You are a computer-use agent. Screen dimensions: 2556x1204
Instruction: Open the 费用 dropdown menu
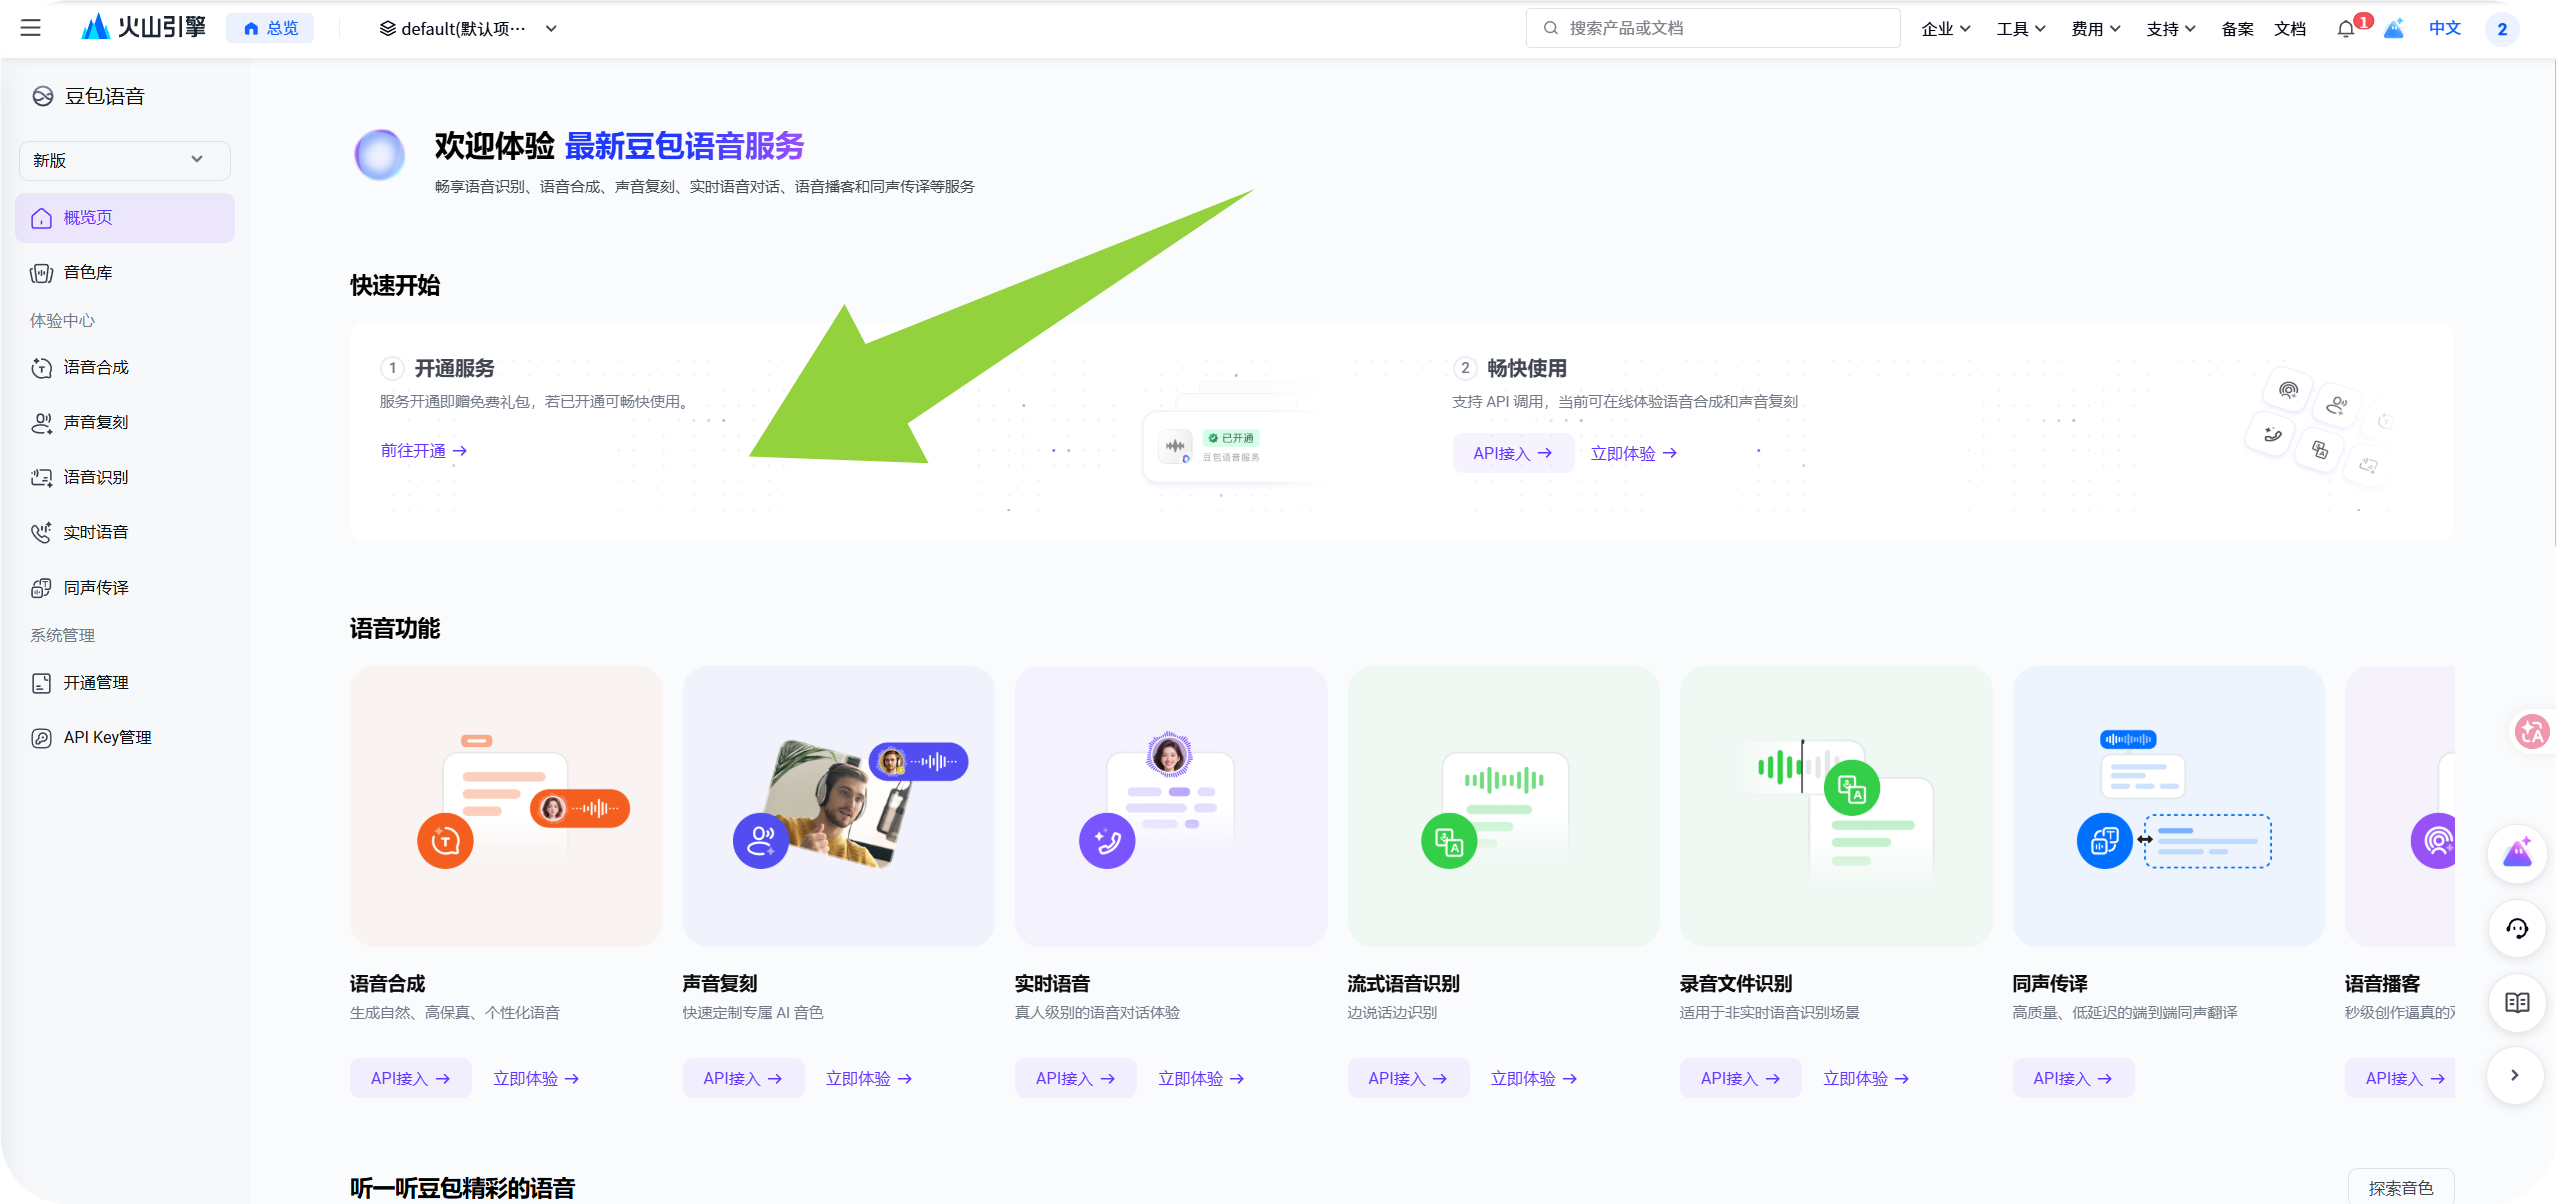coord(2095,29)
